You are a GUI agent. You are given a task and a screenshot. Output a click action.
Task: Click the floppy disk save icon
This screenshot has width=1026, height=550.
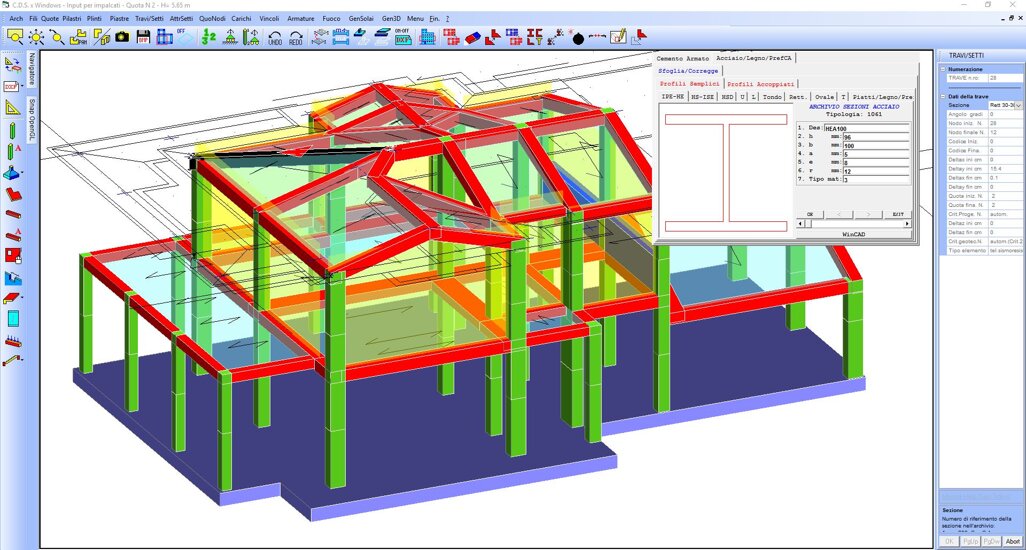pyautogui.click(x=143, y=37)
